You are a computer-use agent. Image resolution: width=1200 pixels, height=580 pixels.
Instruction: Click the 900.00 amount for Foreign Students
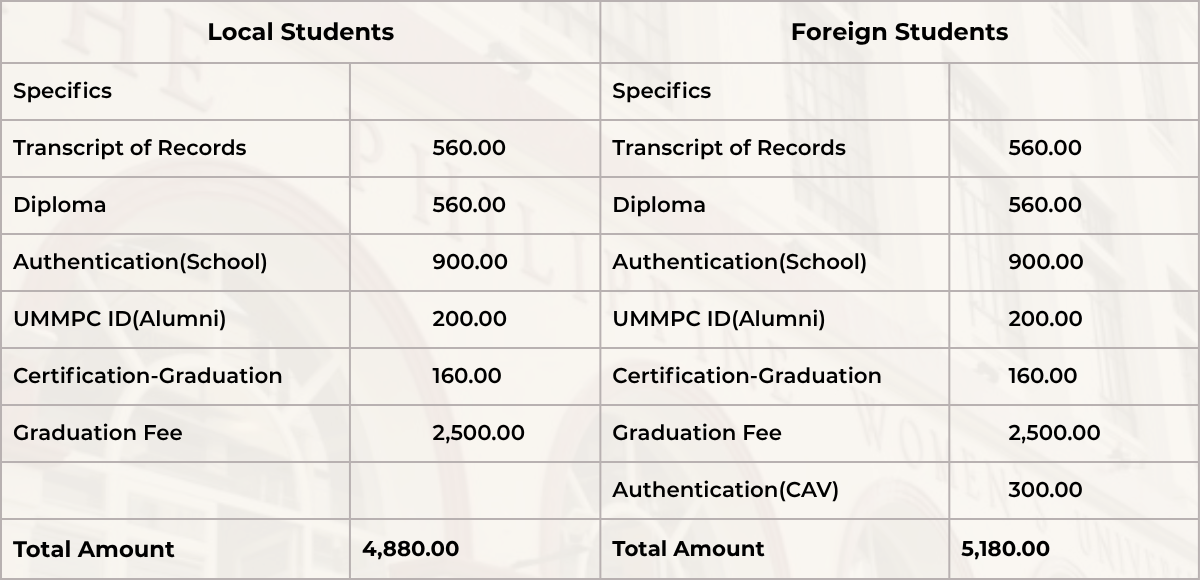[x=1045, y=262]
